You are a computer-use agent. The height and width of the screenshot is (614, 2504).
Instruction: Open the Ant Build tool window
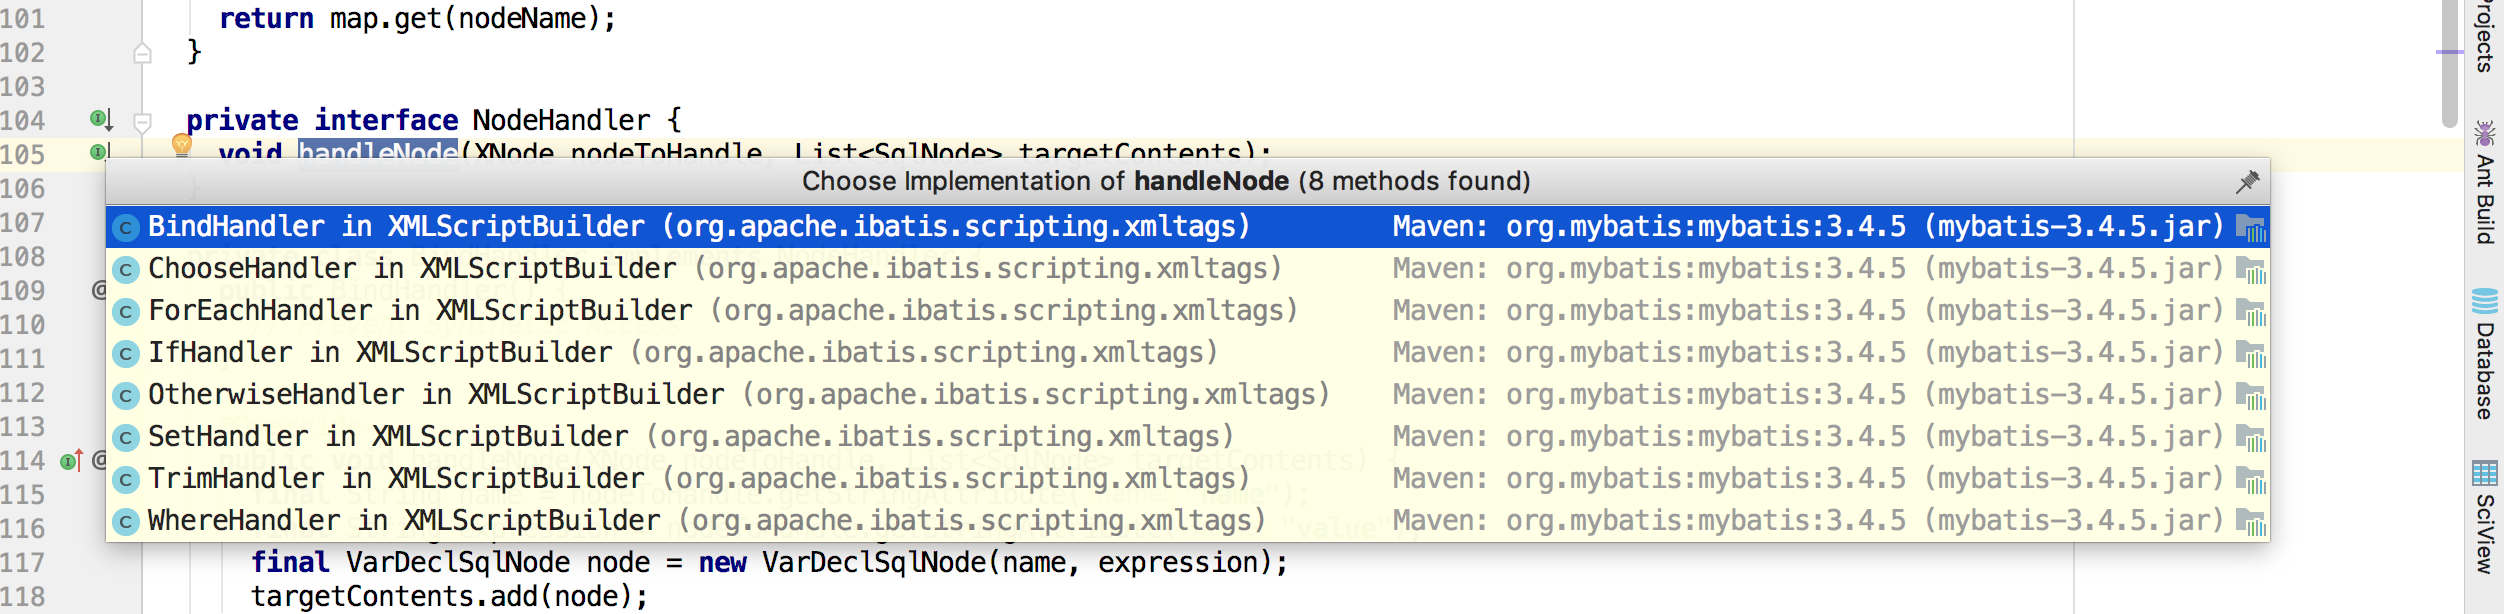pyautogui.click(x=2485, y=182)
